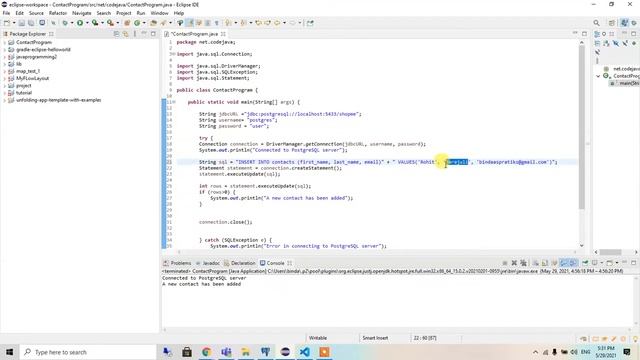
Task: Switch to the Javadoc tab
Action: [x=208, y=263]
